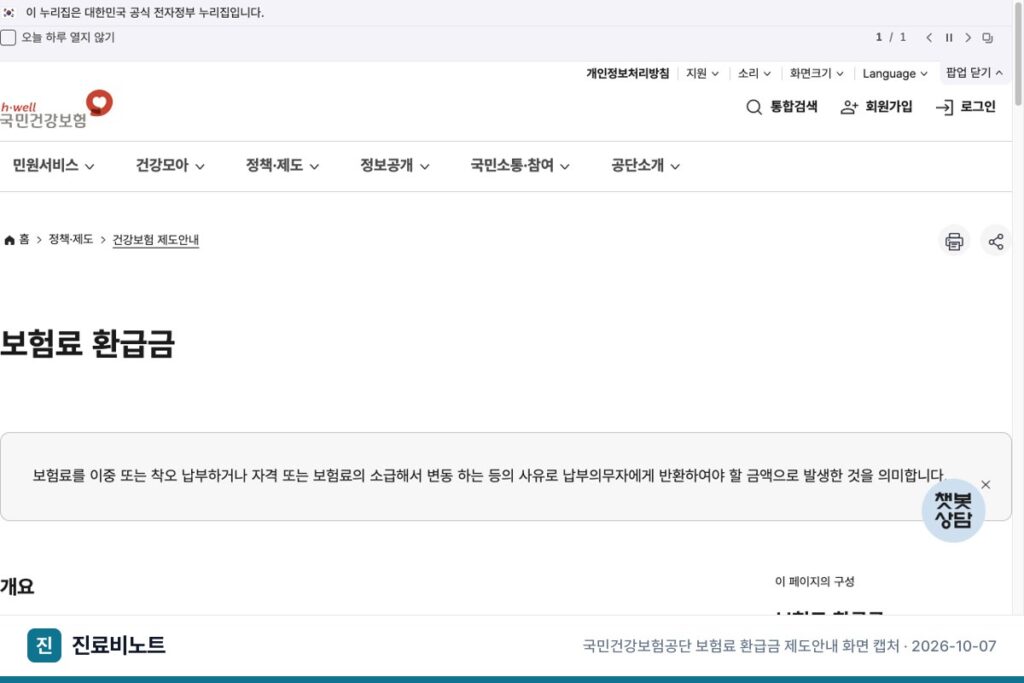Open 회원가입 sign-up page
This screenshot has height=683, width=1024.
click(x=876, y=106)
